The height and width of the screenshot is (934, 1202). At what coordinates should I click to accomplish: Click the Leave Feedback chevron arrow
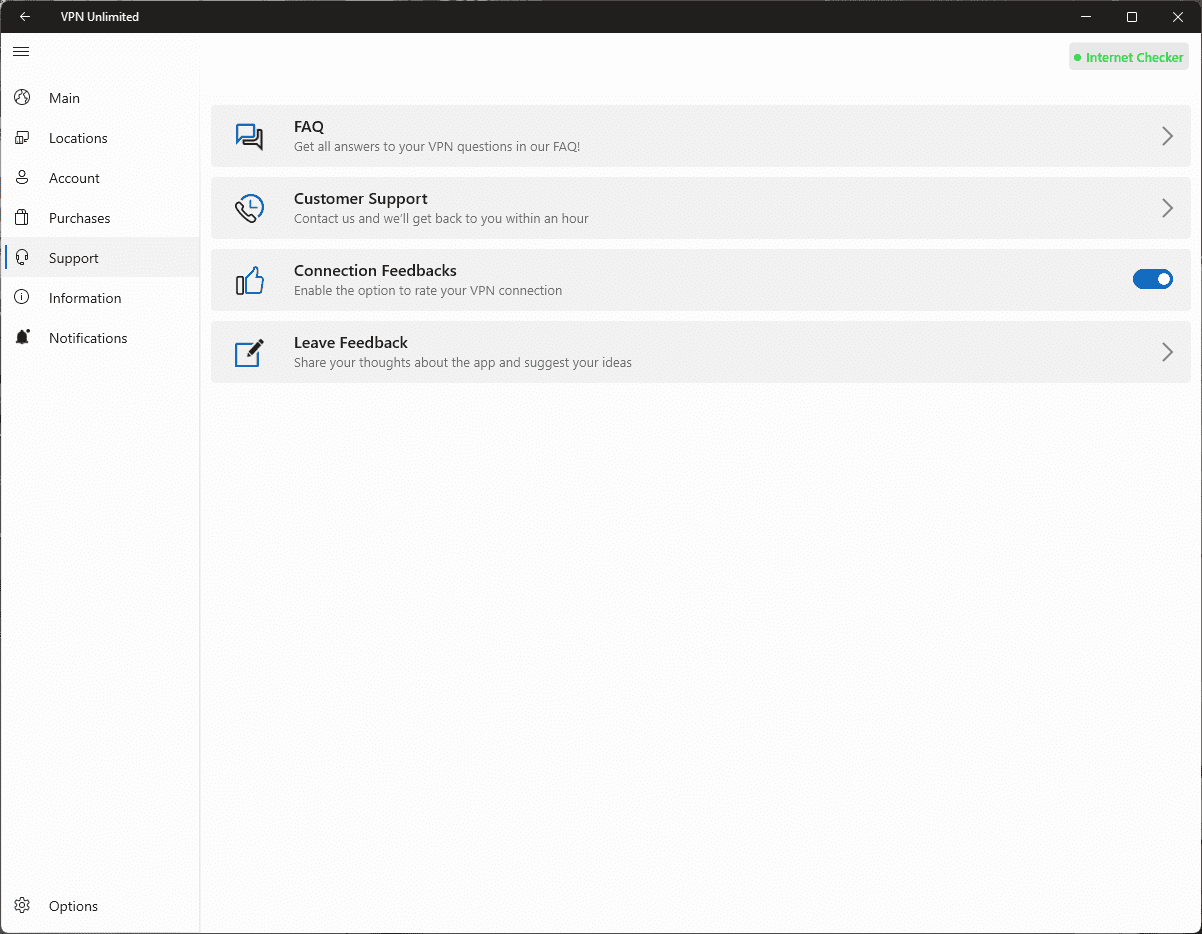pyautogui.click(x=1167, y=352)
